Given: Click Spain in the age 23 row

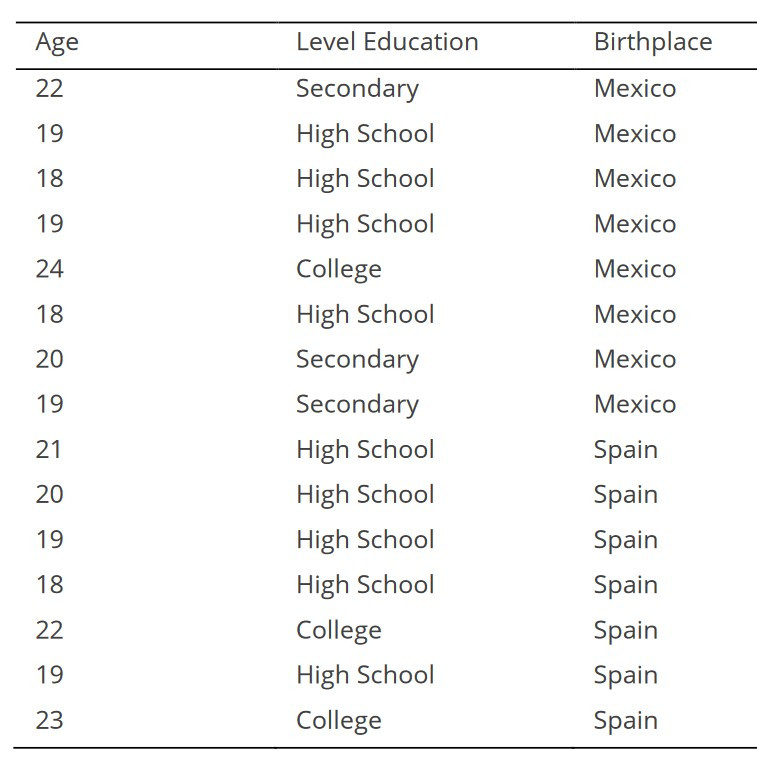Looking at the screenshot, I should (625, 720).
